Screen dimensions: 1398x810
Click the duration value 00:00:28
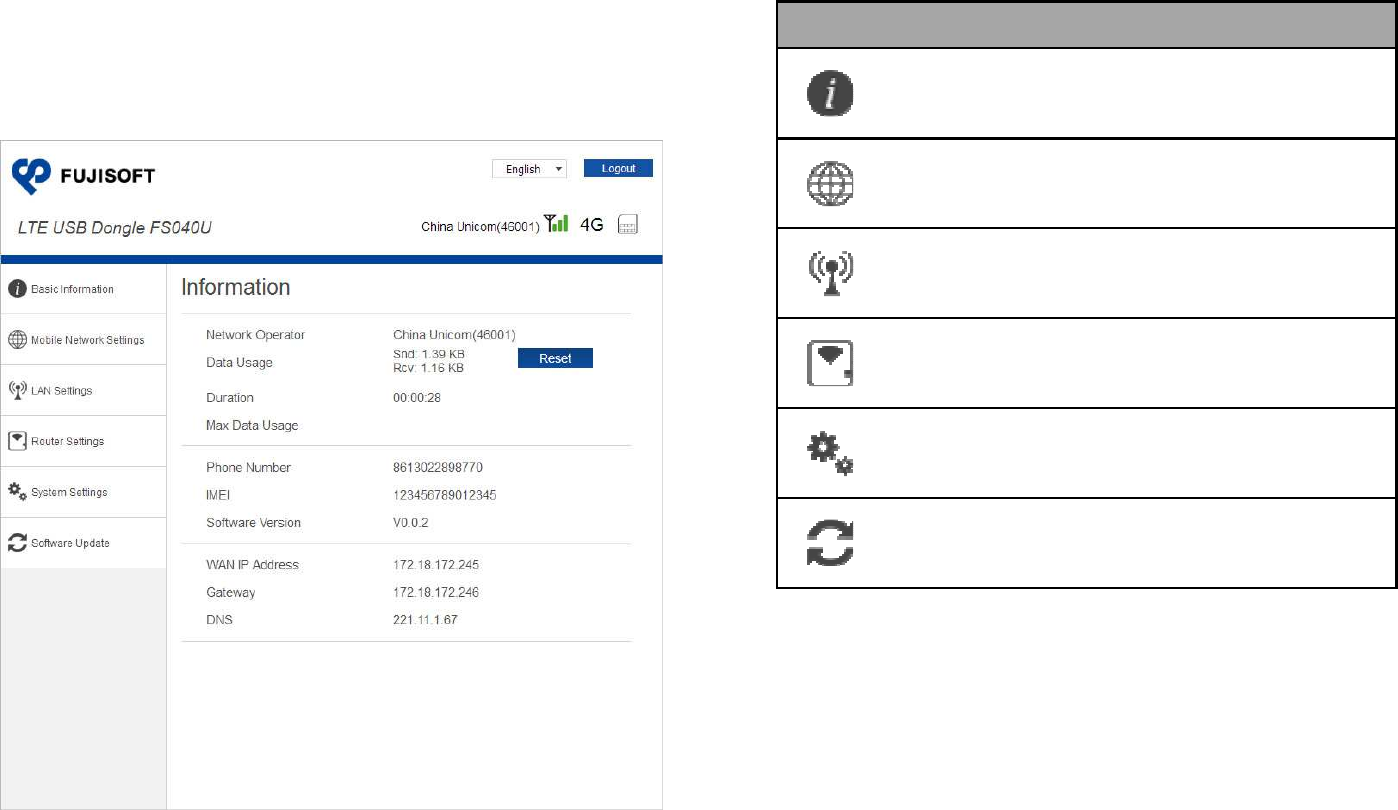click(417, 398)
